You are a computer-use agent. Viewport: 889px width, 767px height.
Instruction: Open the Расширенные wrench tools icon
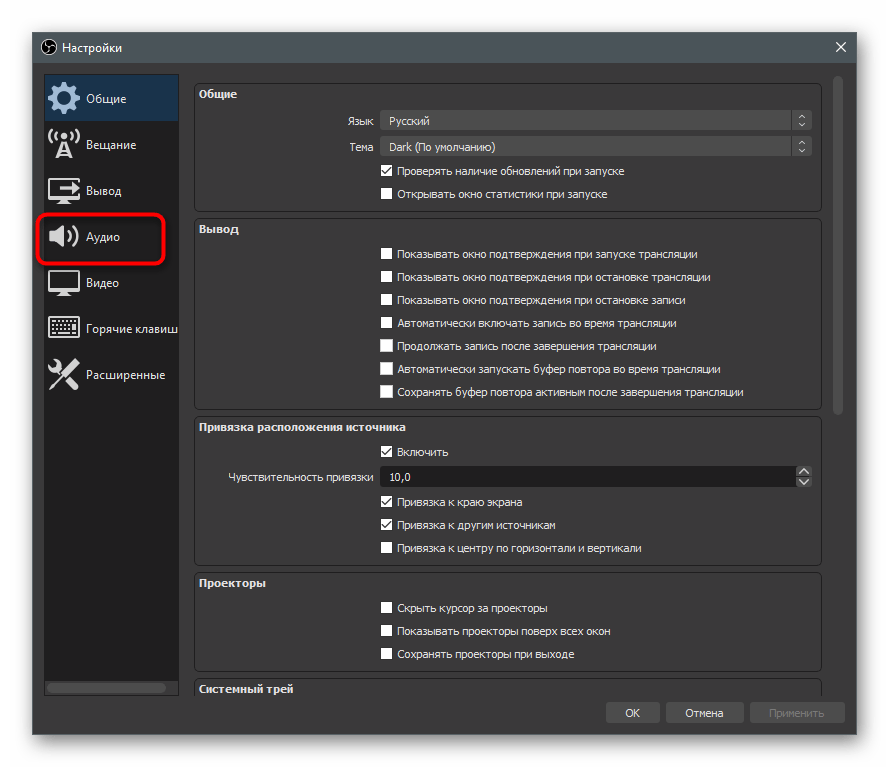click(64, 375)
